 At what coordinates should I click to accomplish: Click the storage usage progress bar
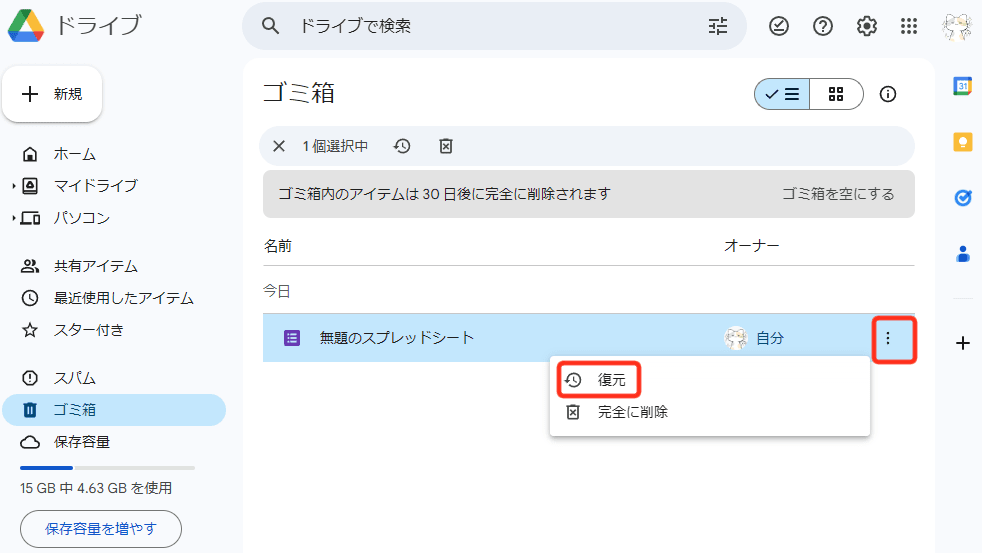pyautogui.click(x=107, y=468)
